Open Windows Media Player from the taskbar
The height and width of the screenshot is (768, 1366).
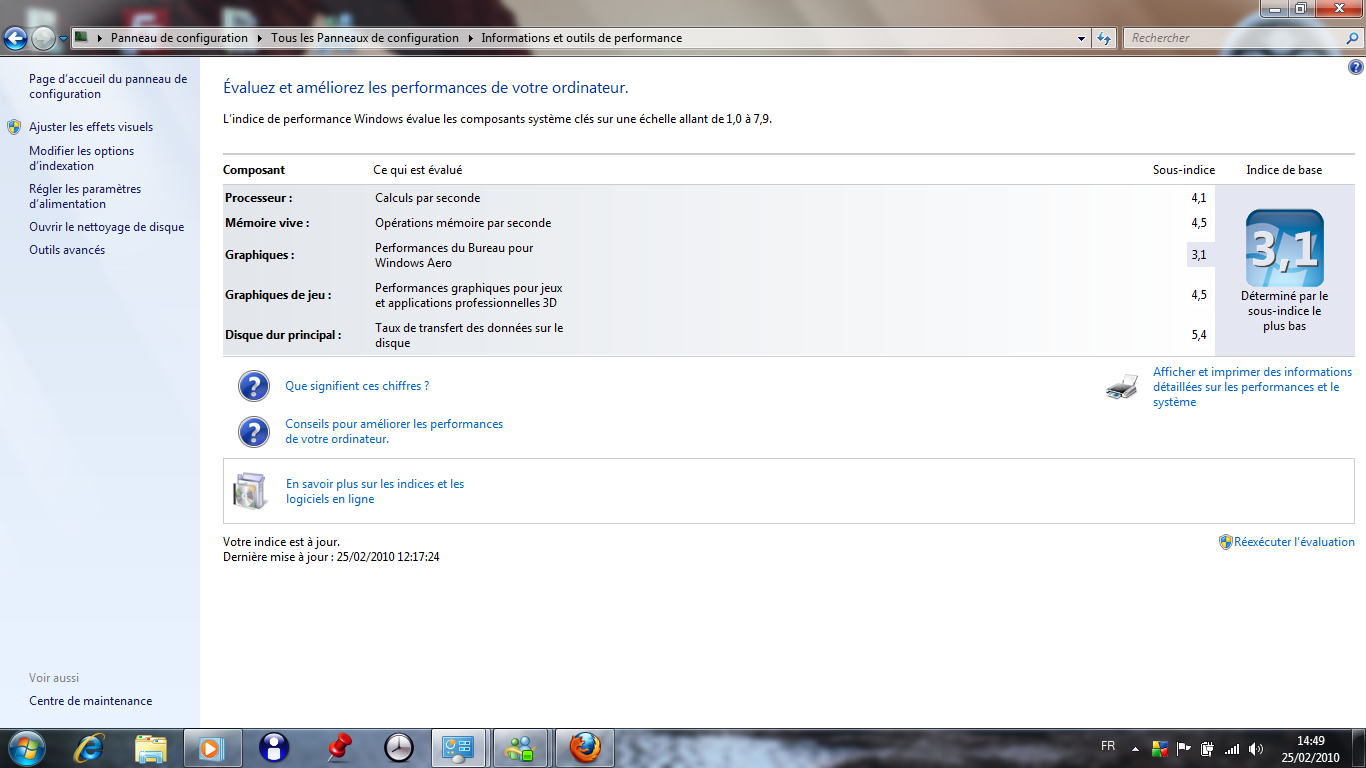coord(212,748)
